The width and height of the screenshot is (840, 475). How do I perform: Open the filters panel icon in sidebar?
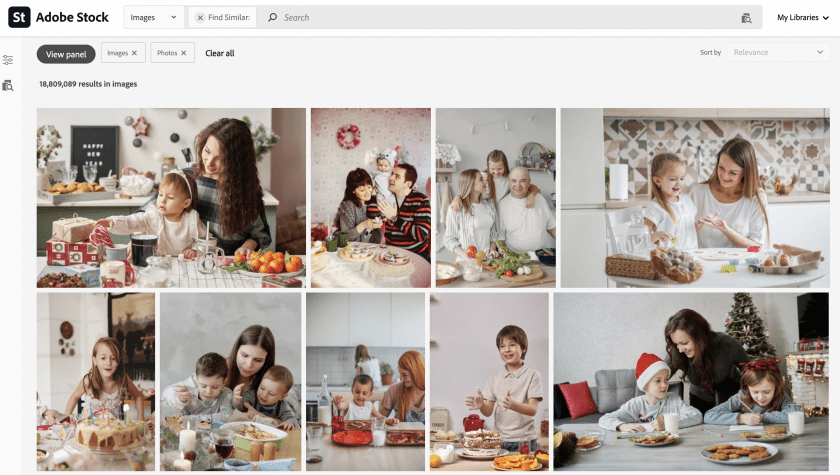pyautogui.click(x=8, y=60)
